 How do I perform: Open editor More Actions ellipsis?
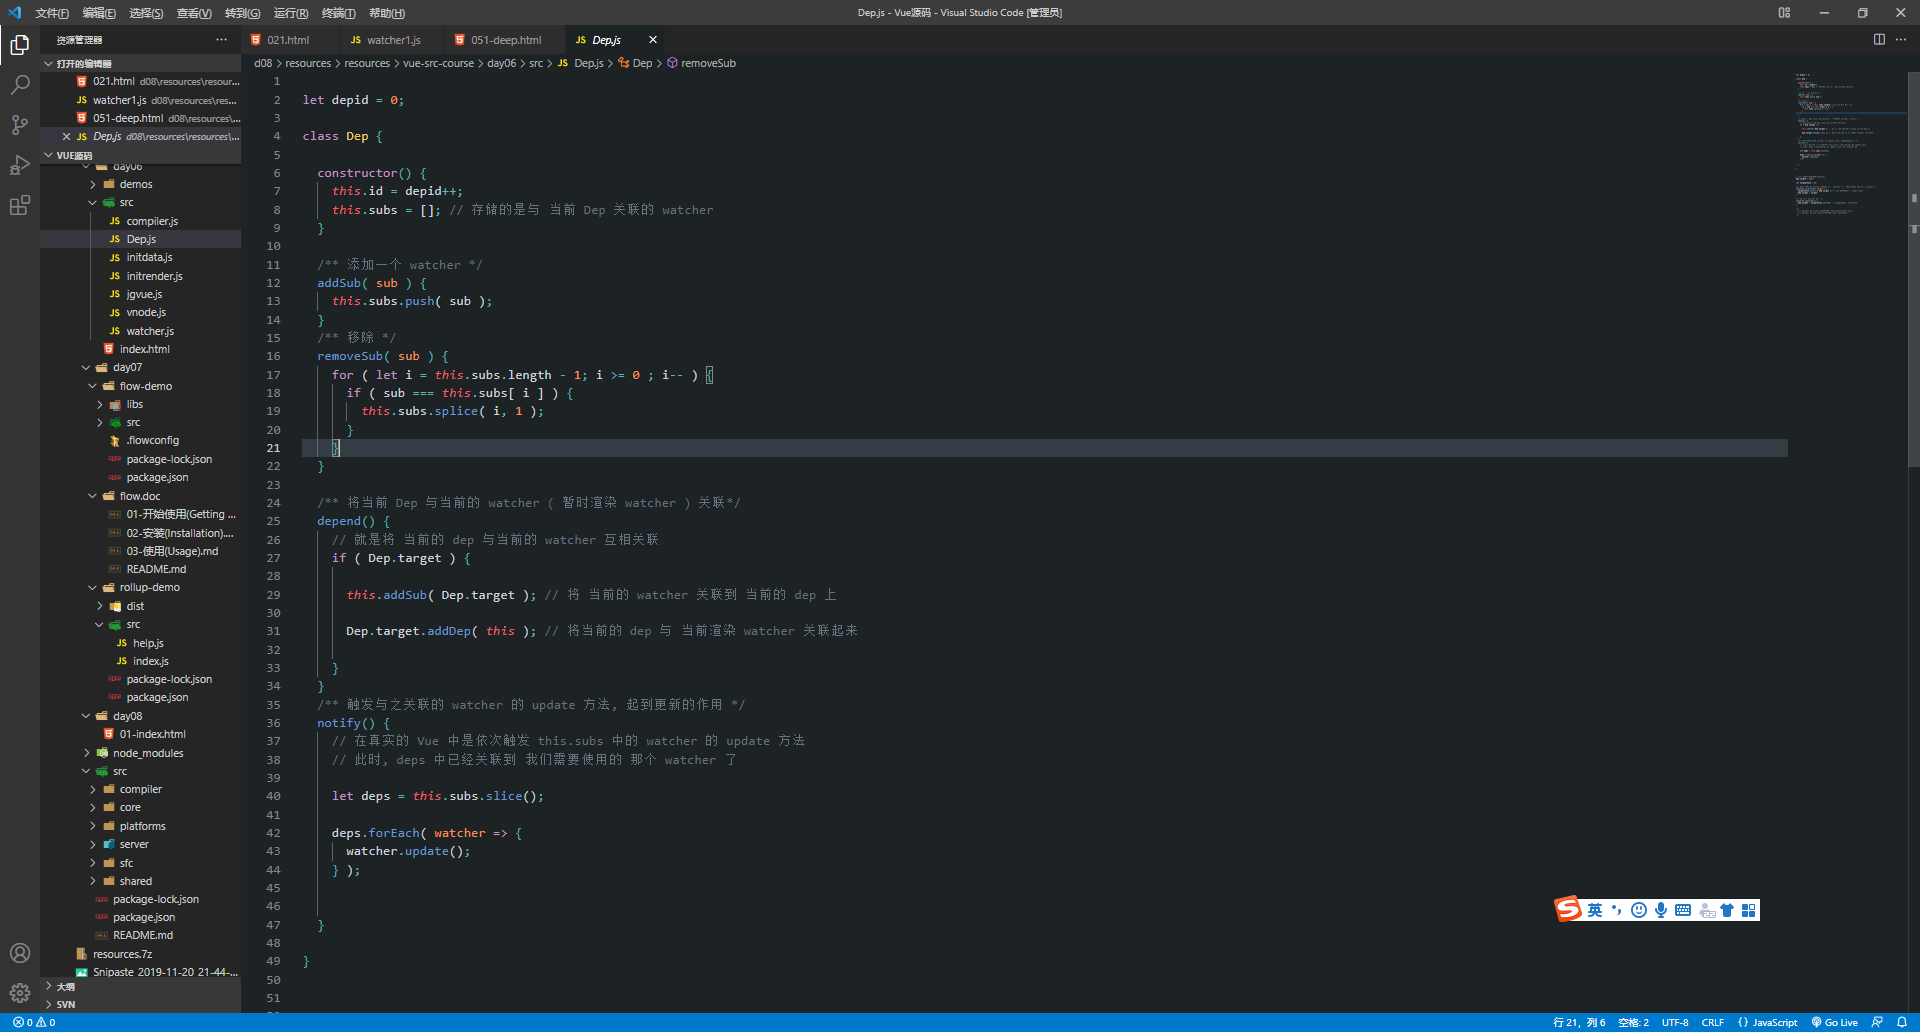(x=1901, y=39)
